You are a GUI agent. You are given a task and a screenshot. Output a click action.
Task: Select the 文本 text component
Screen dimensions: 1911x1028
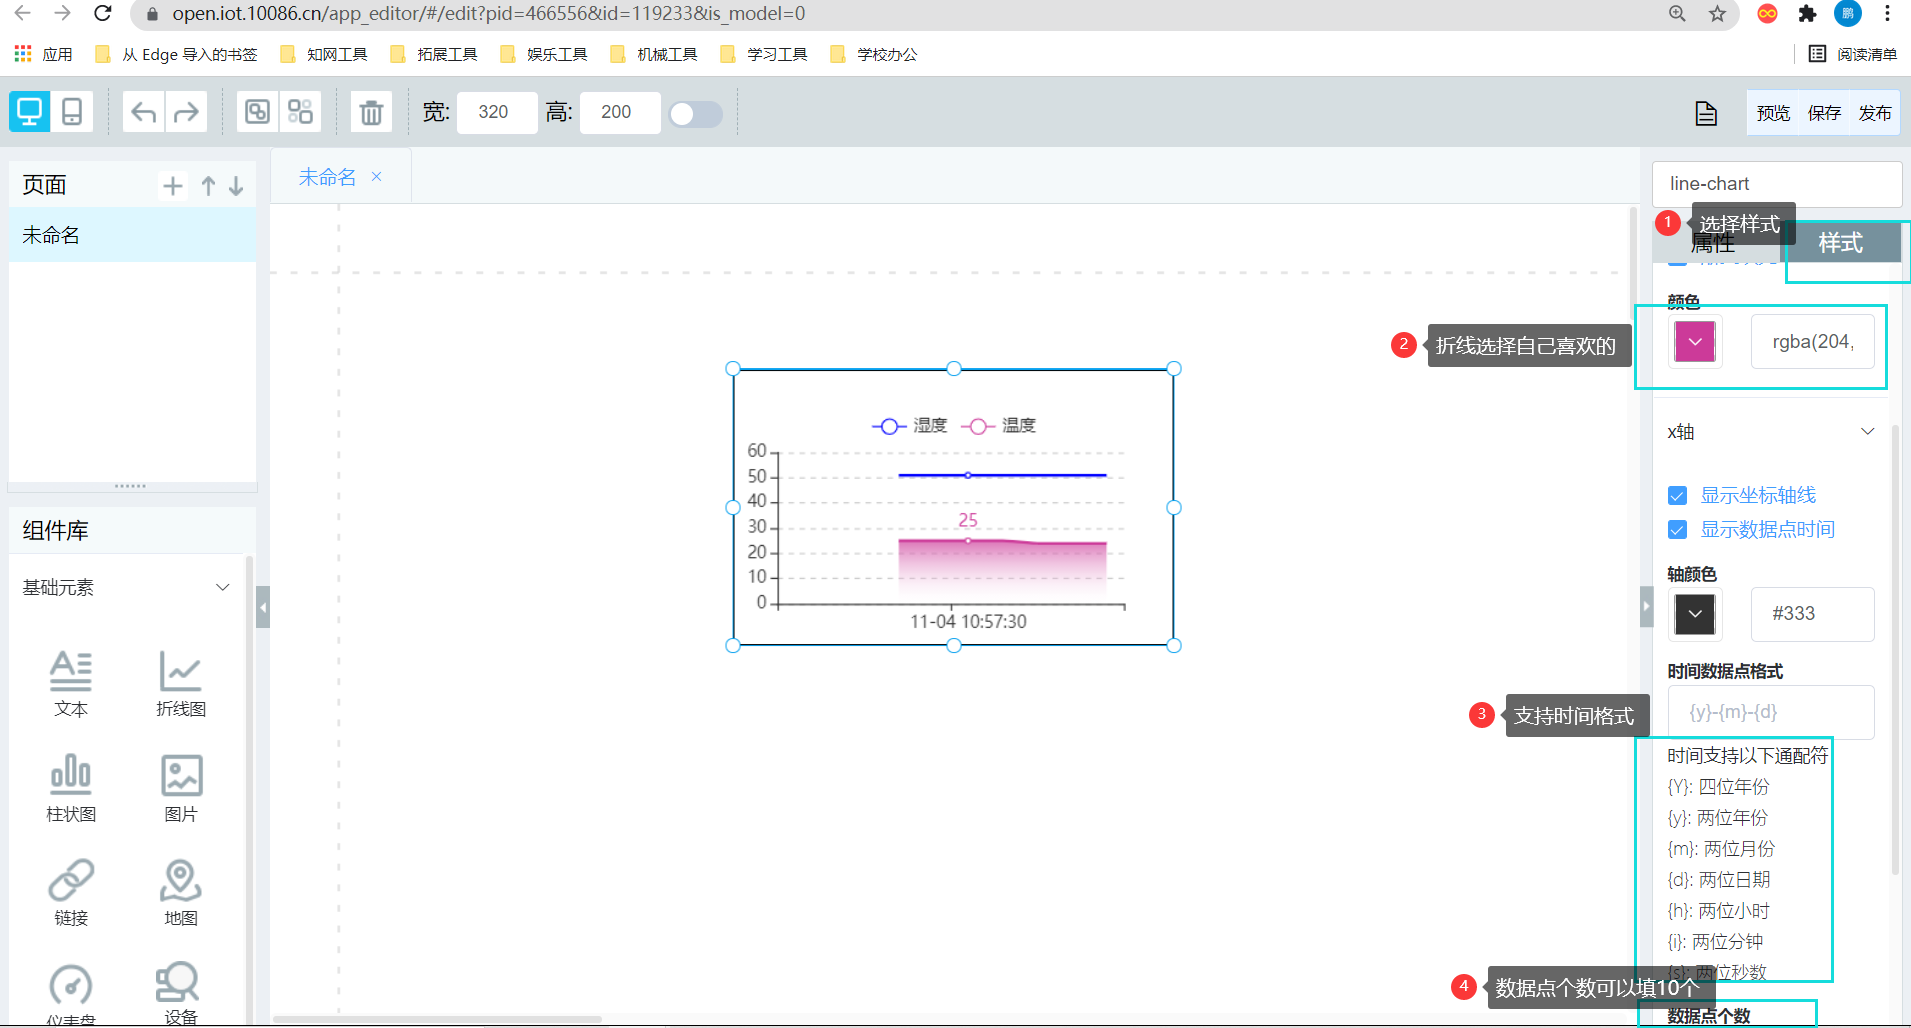[71, 684]
